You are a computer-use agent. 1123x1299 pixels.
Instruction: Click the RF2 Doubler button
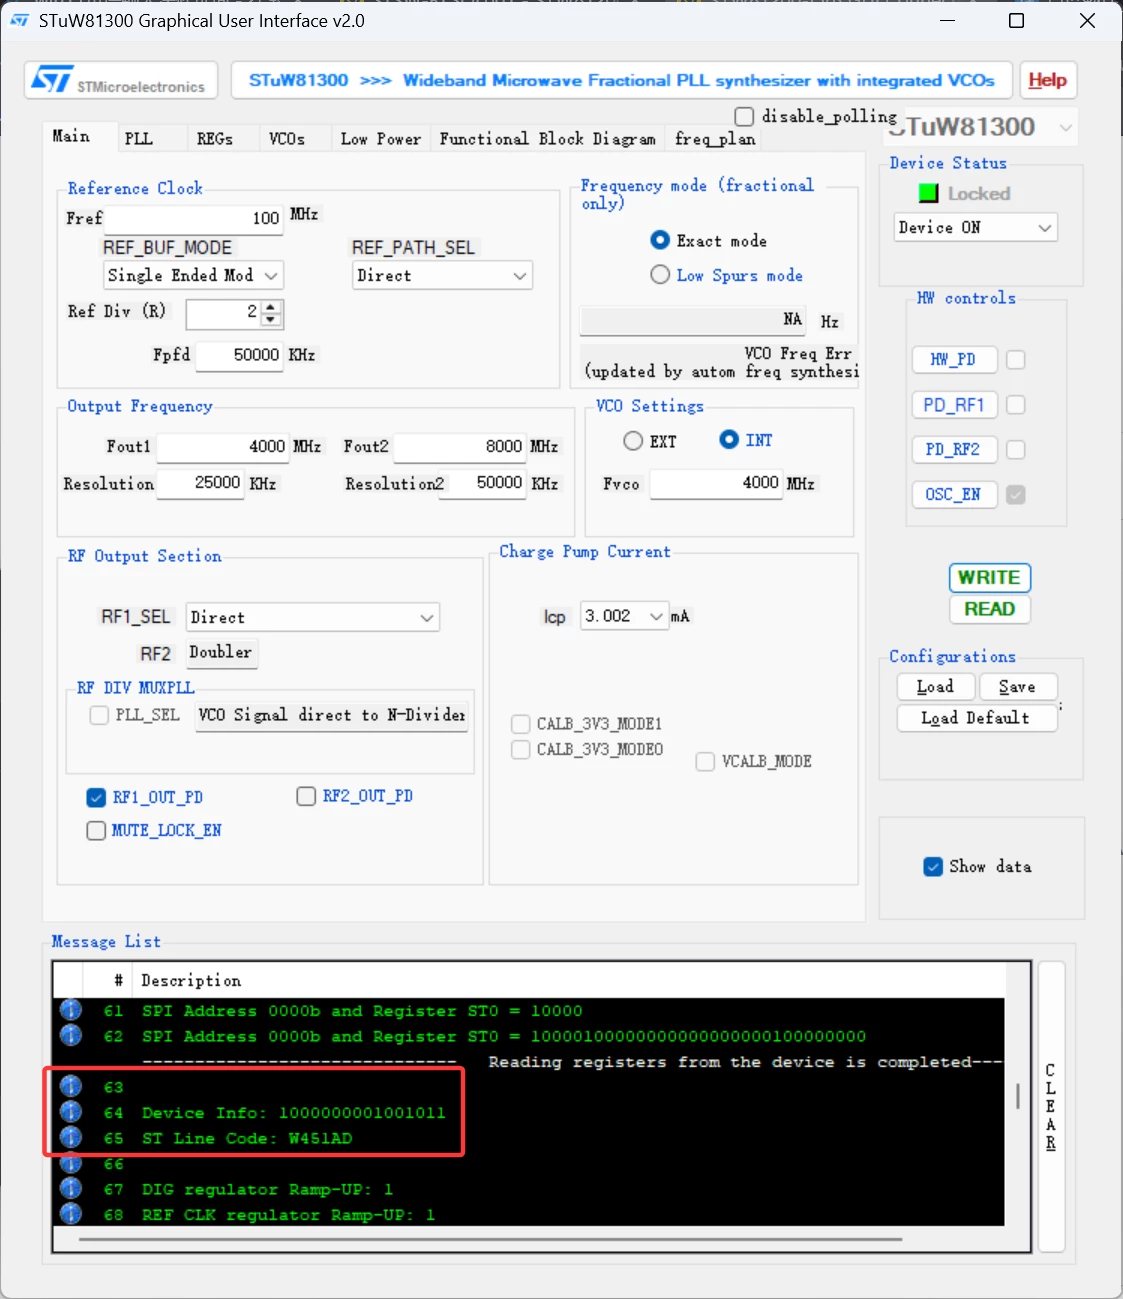tap(222, 652)
